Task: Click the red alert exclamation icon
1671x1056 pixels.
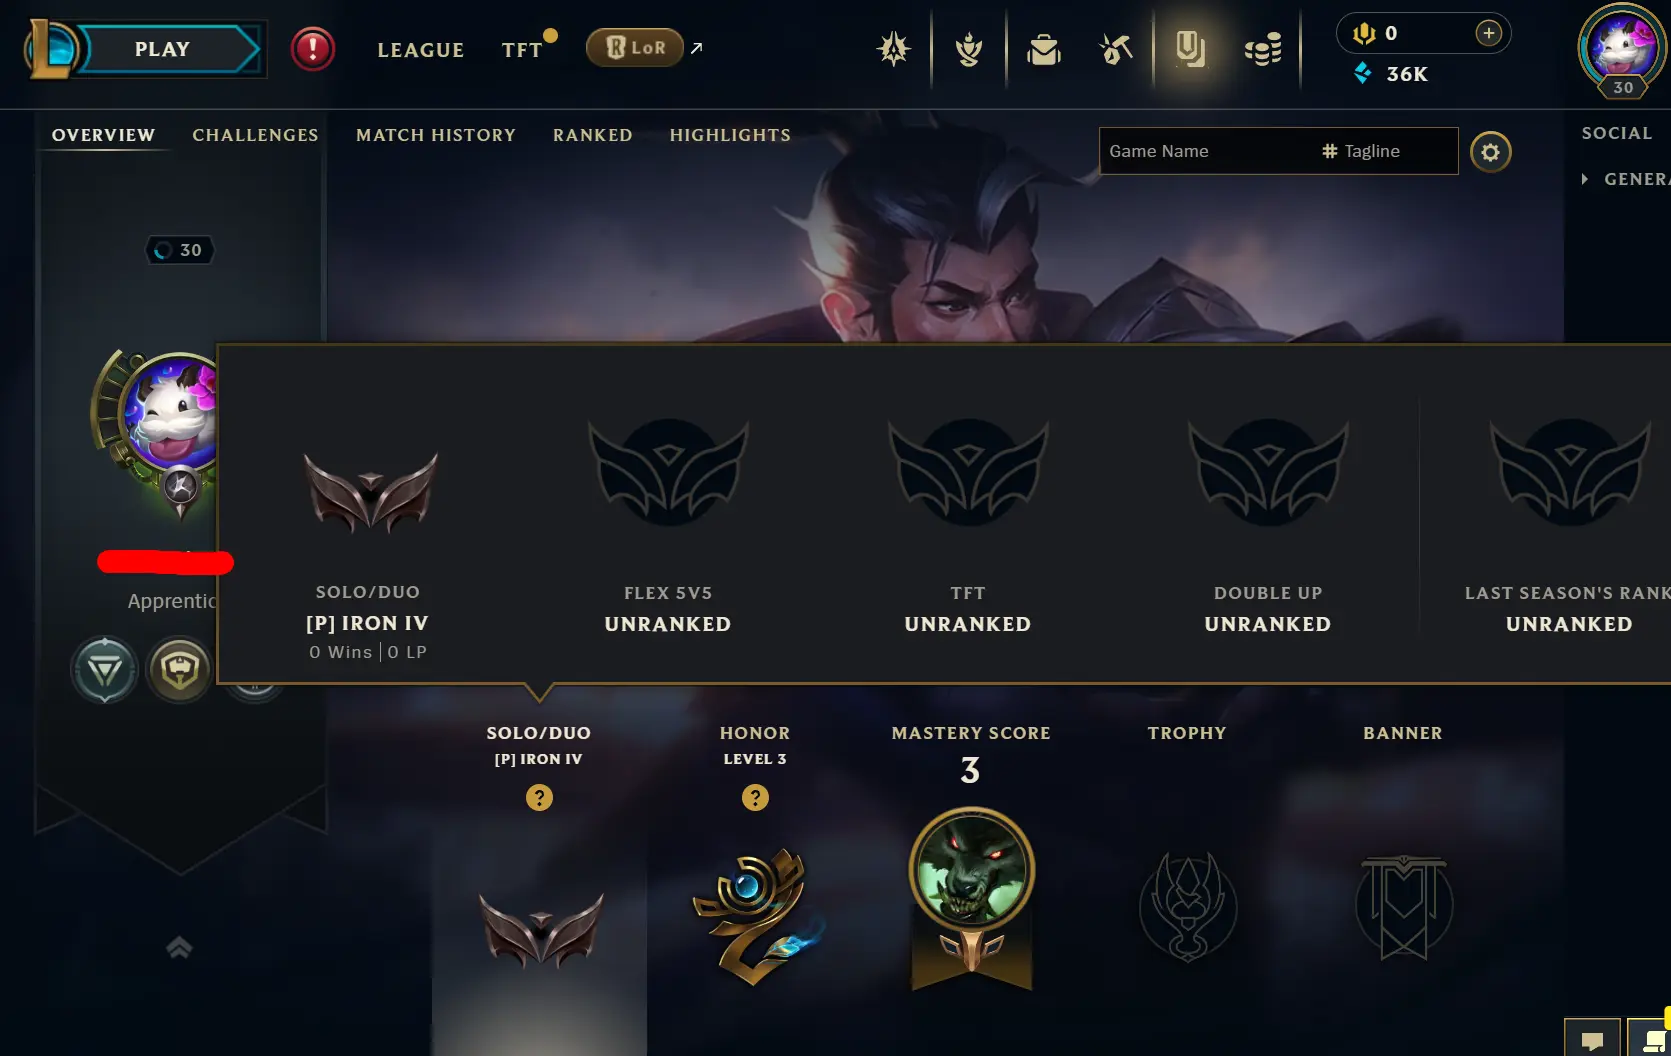Action: (x=313, y=48)
